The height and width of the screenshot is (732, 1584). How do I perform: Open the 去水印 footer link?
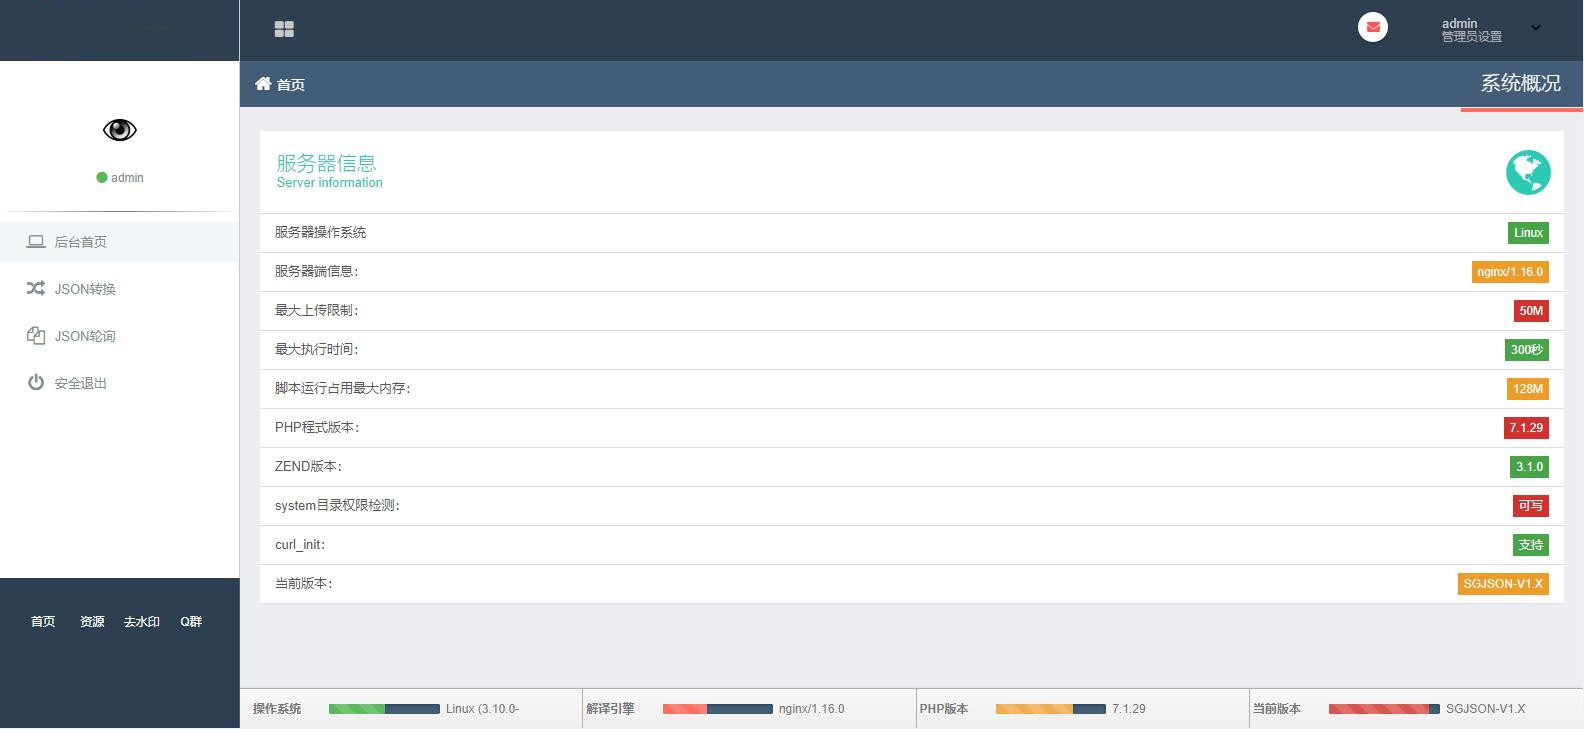[x=142, y=622]
